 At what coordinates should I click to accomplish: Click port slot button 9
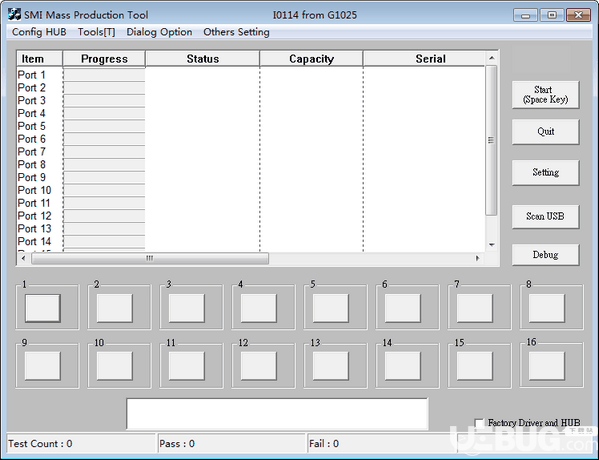click(x=43, y=366)
